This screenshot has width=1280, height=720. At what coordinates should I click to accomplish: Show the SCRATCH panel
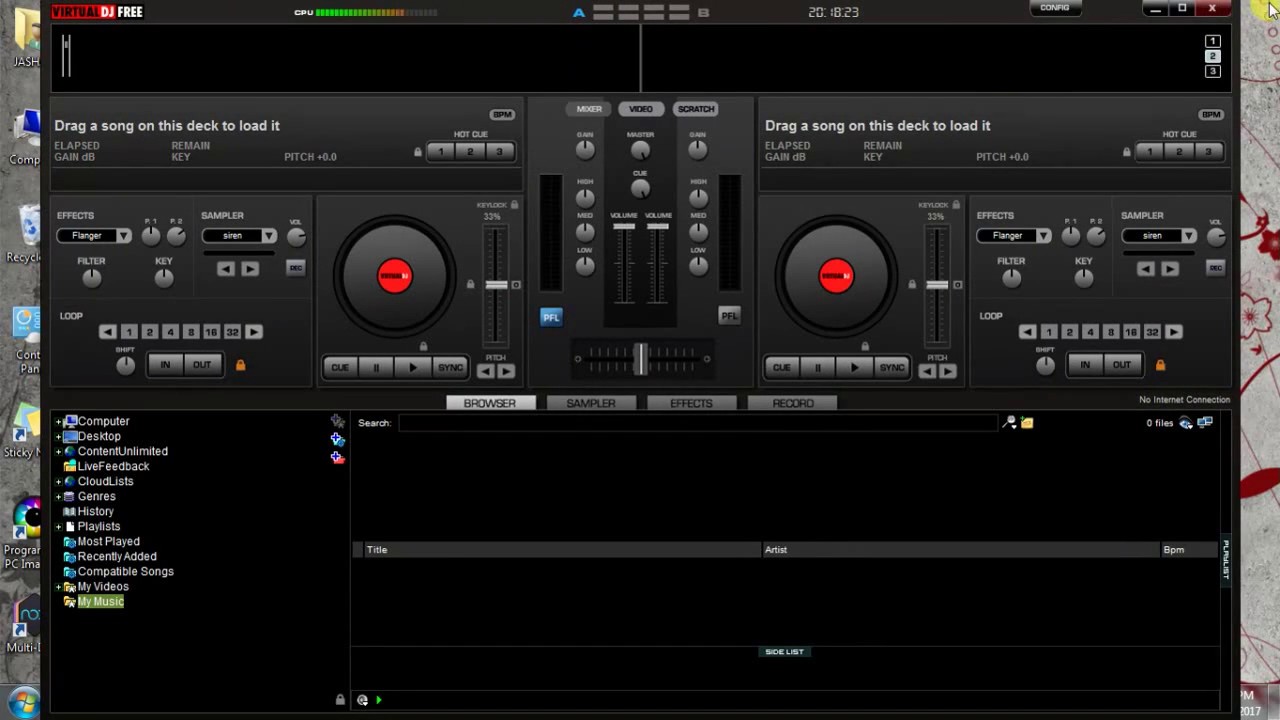pyautogui.click(x=696, y=109)
